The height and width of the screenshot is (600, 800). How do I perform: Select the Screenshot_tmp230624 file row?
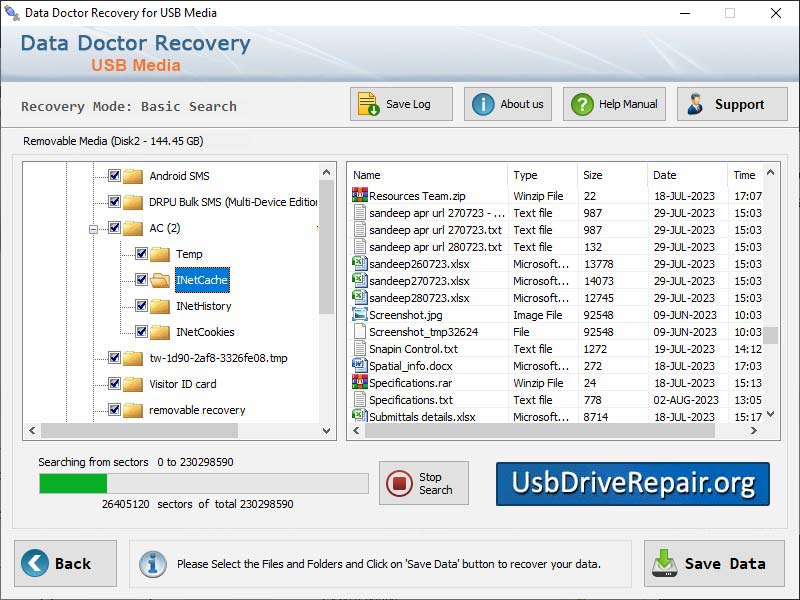pyautogui.click(x=430, y=331)
